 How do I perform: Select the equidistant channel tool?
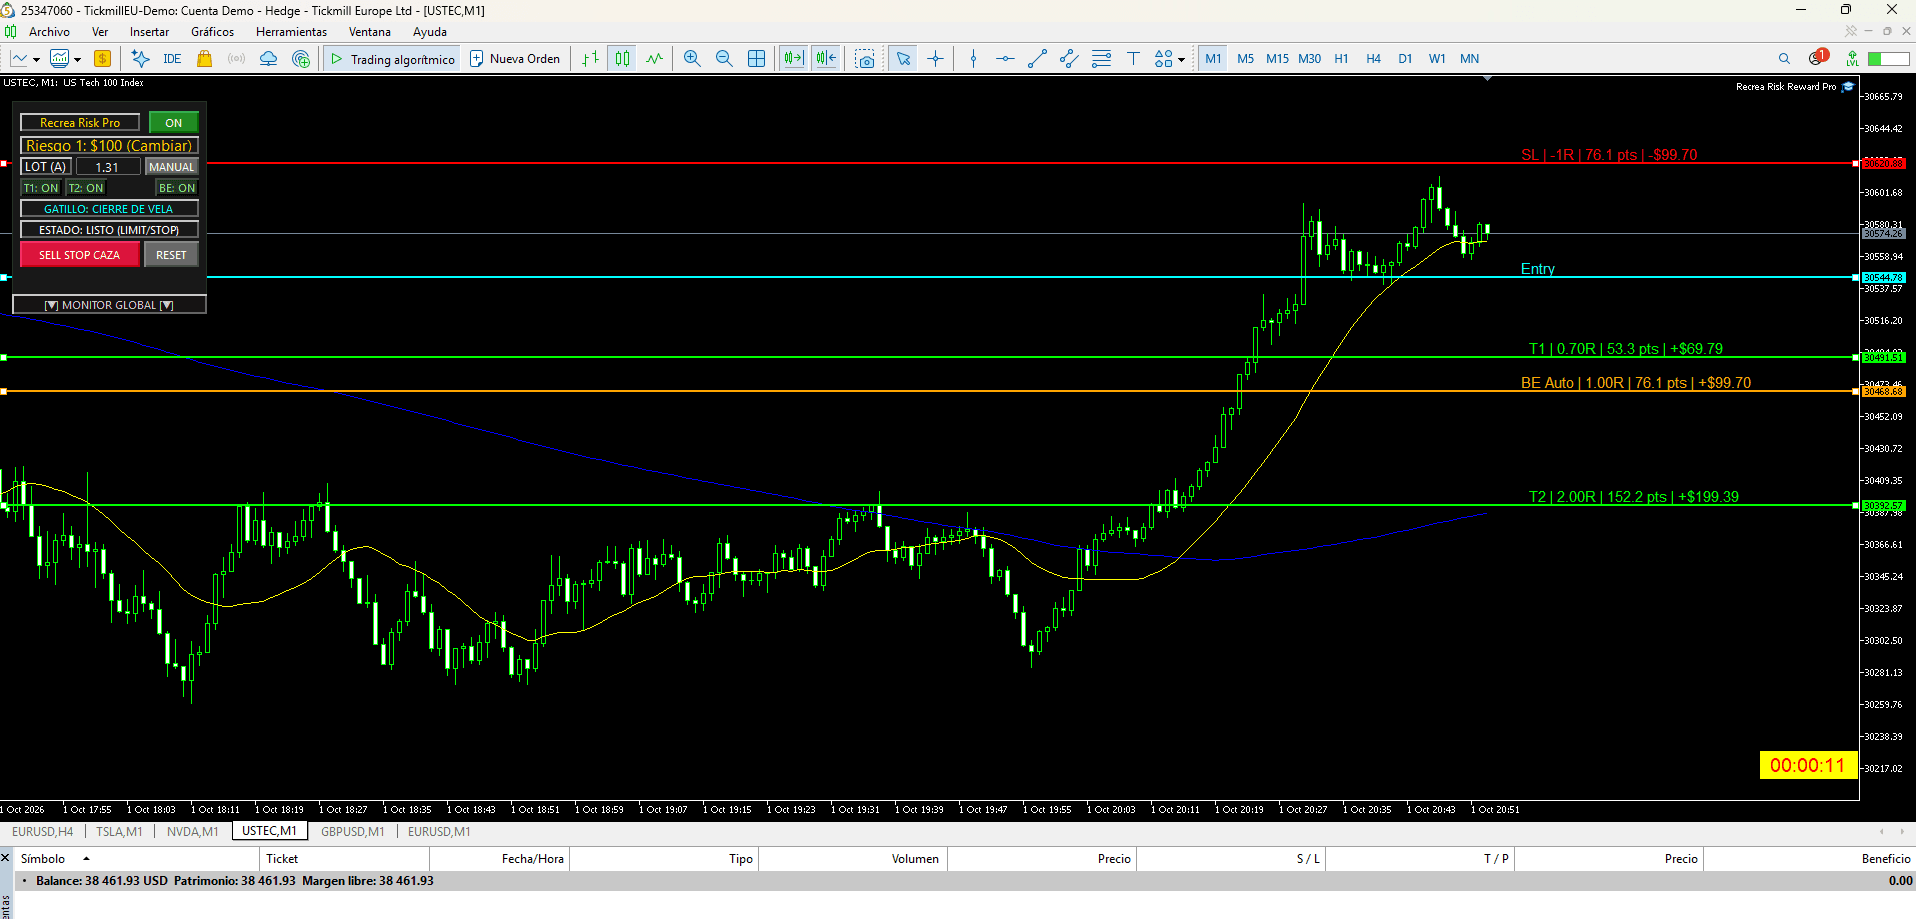click(1069, 59)
